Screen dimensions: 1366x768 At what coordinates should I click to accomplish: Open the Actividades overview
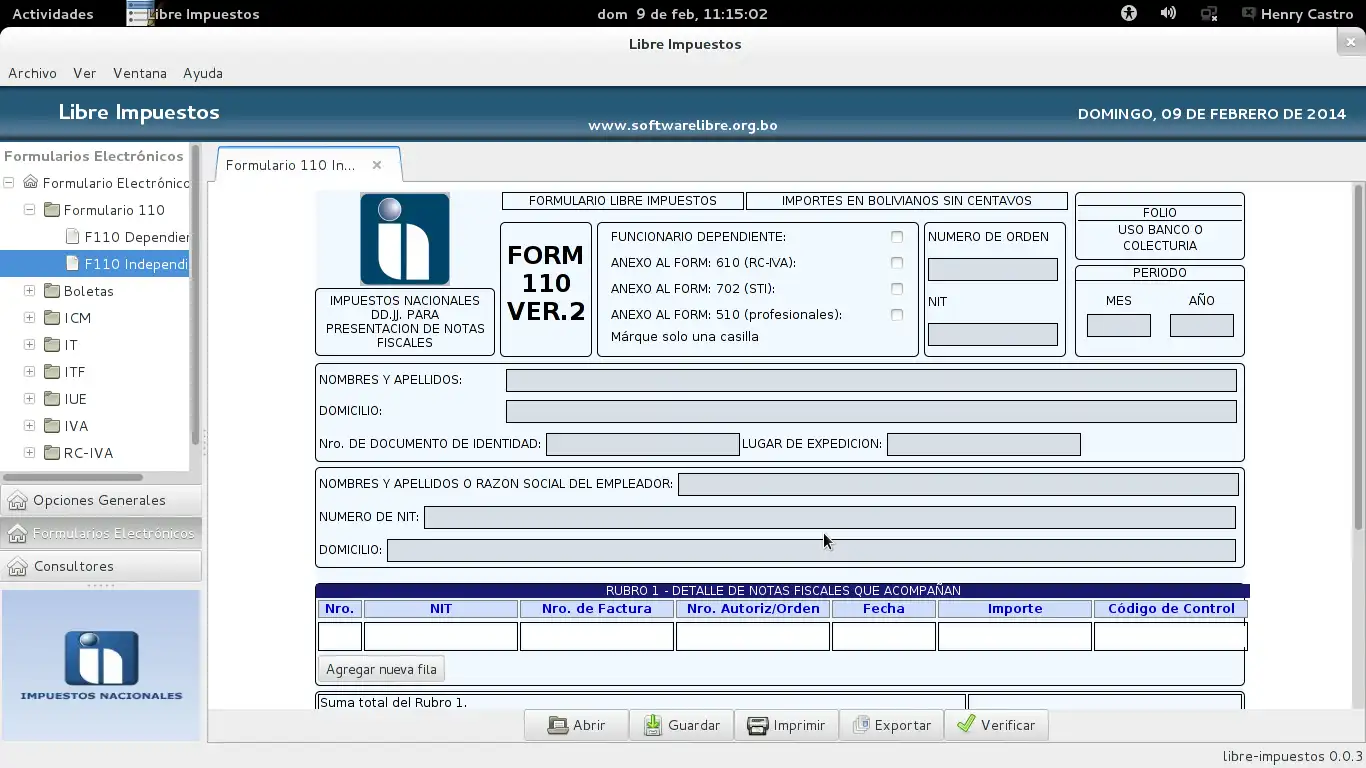(53, 14)
